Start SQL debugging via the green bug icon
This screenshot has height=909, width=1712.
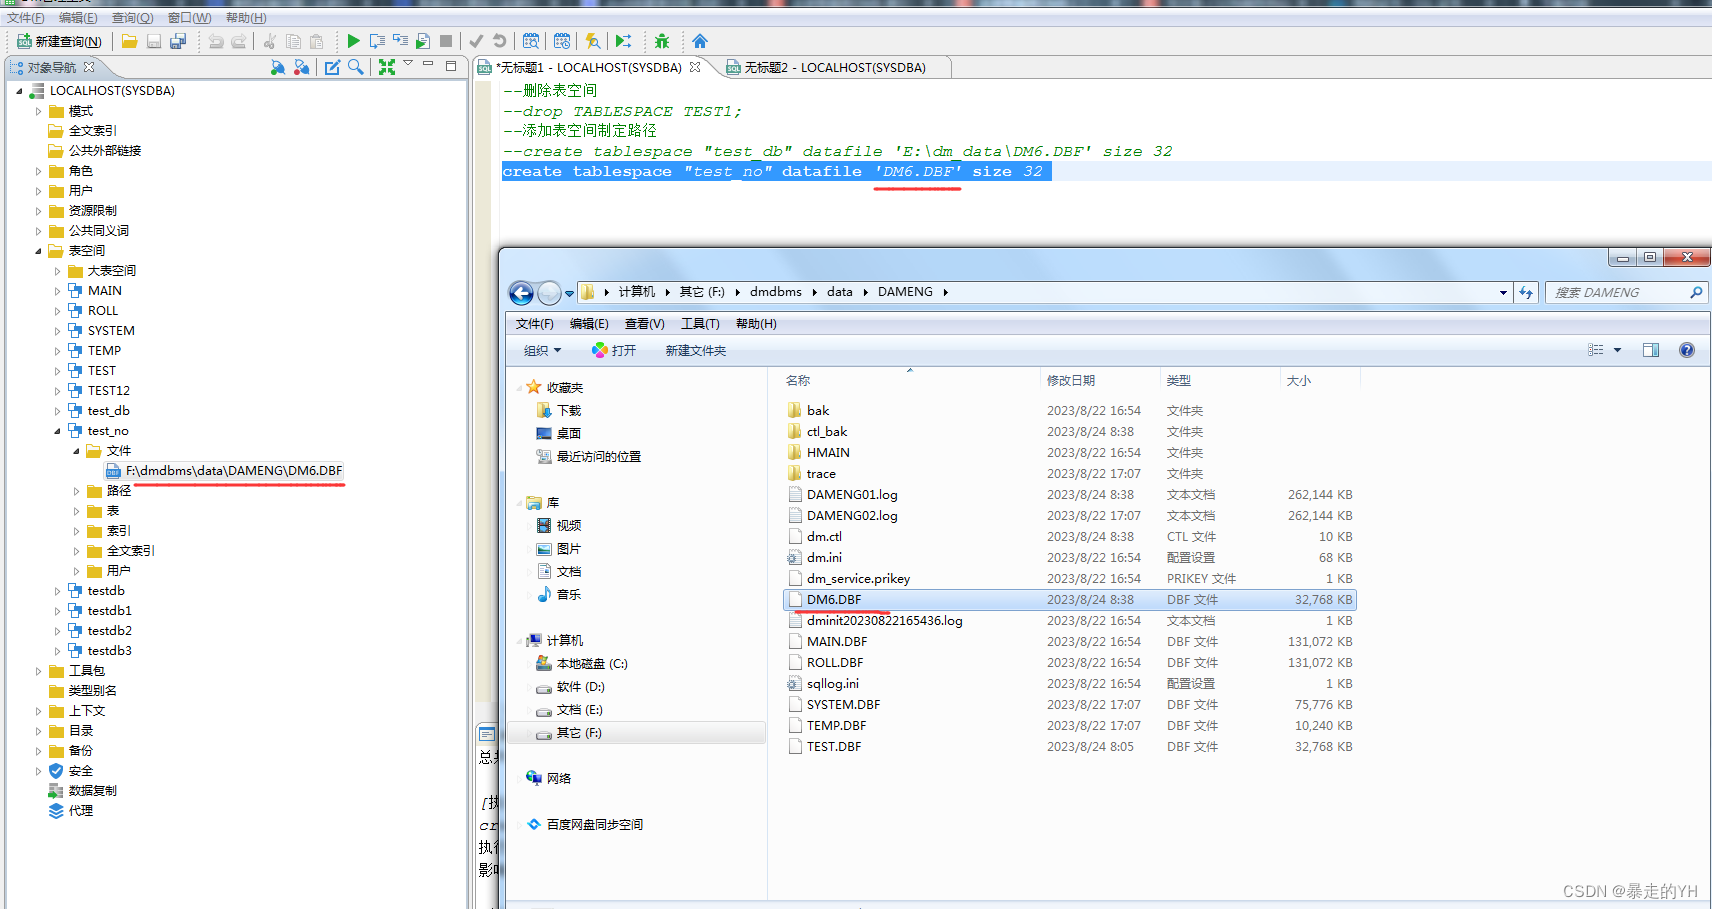[x=662, y=41]
